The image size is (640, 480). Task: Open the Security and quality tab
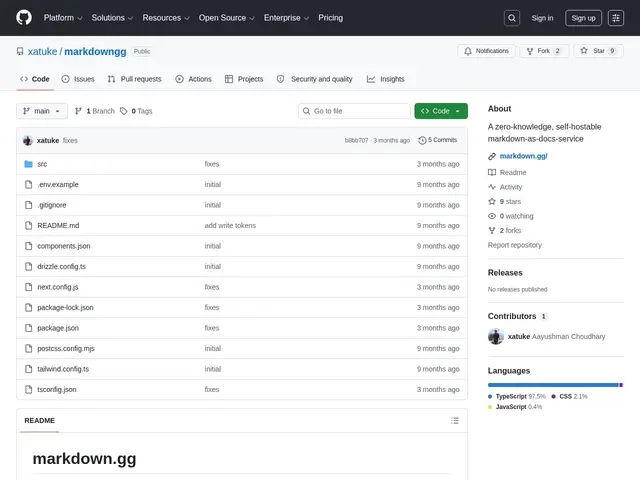point(314,79)
